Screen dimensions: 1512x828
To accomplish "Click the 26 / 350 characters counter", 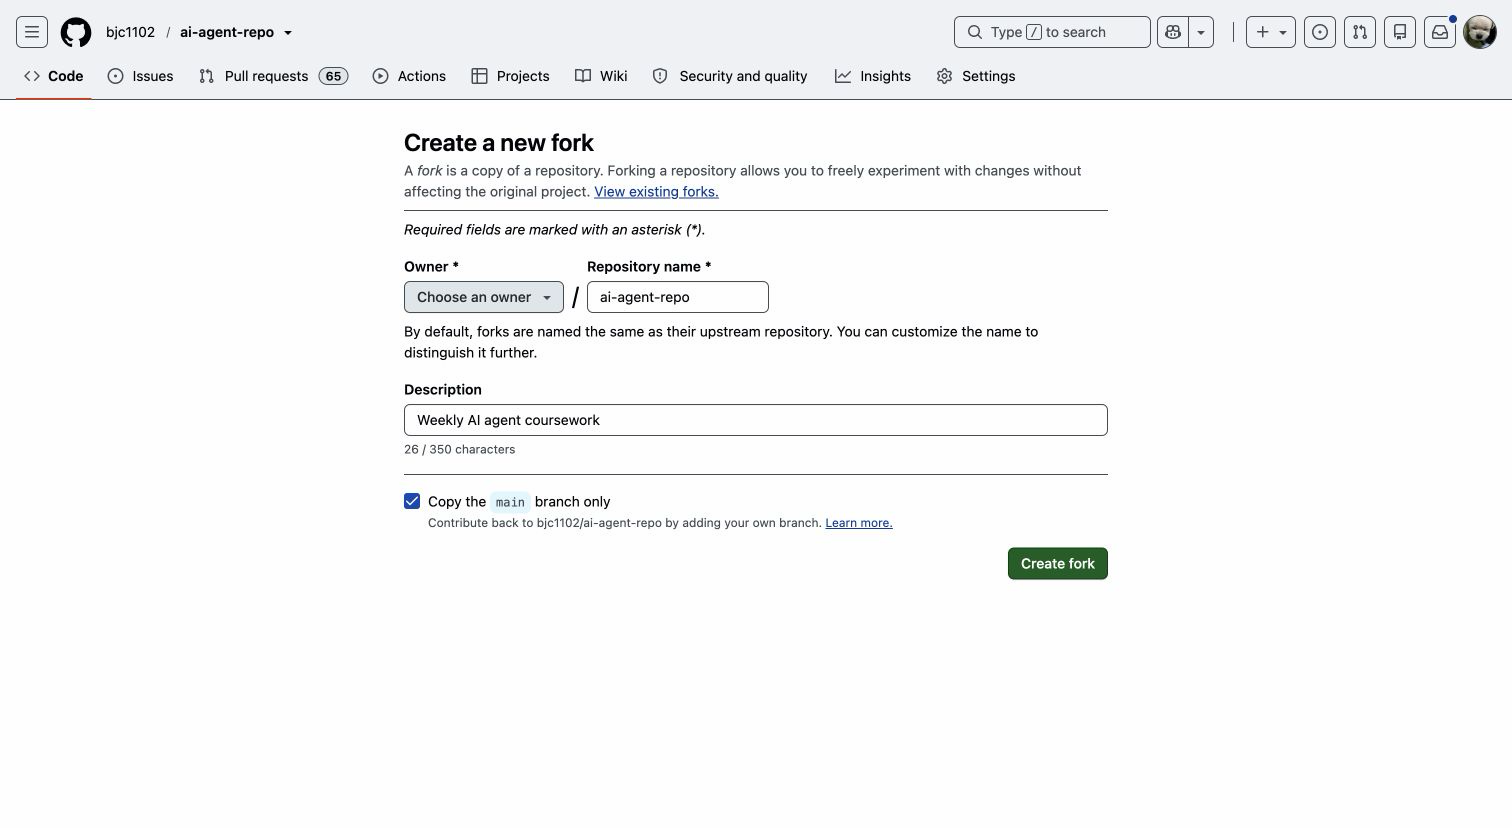I will (x=460, y=449).
